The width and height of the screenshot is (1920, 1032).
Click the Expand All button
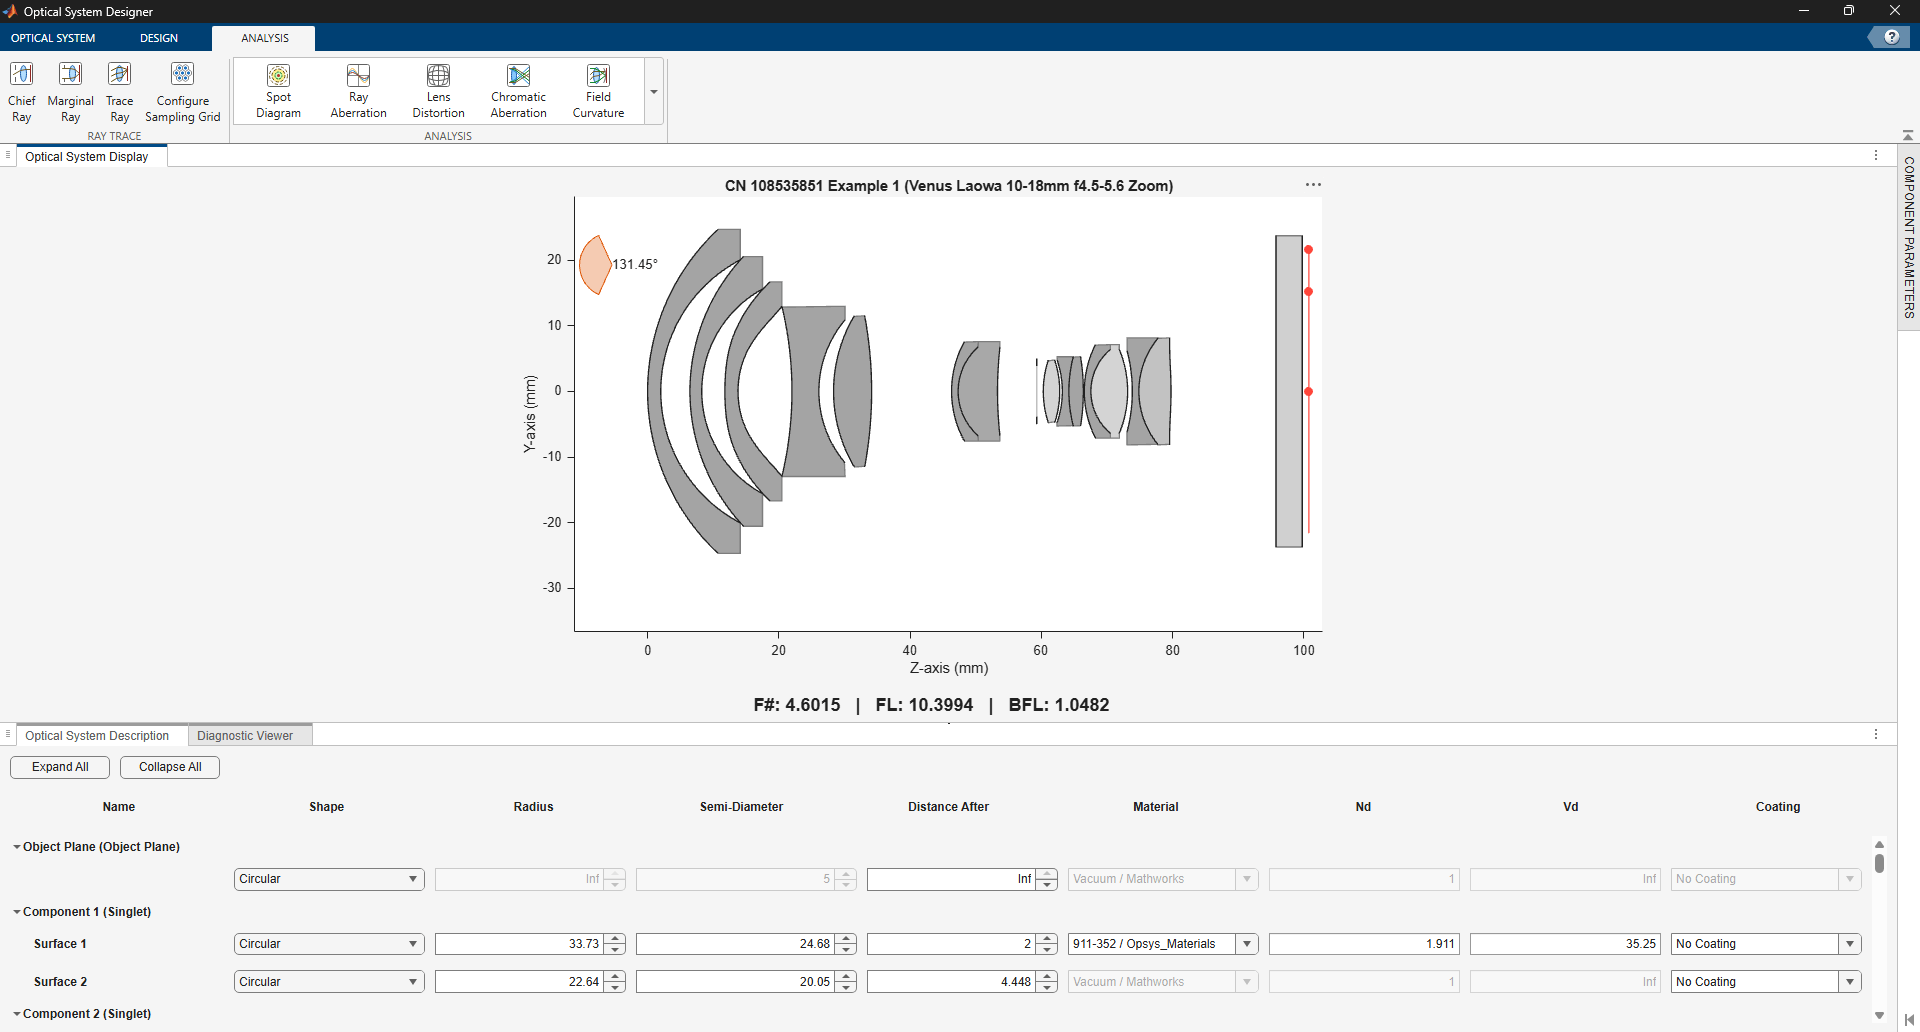pos(60,767)
